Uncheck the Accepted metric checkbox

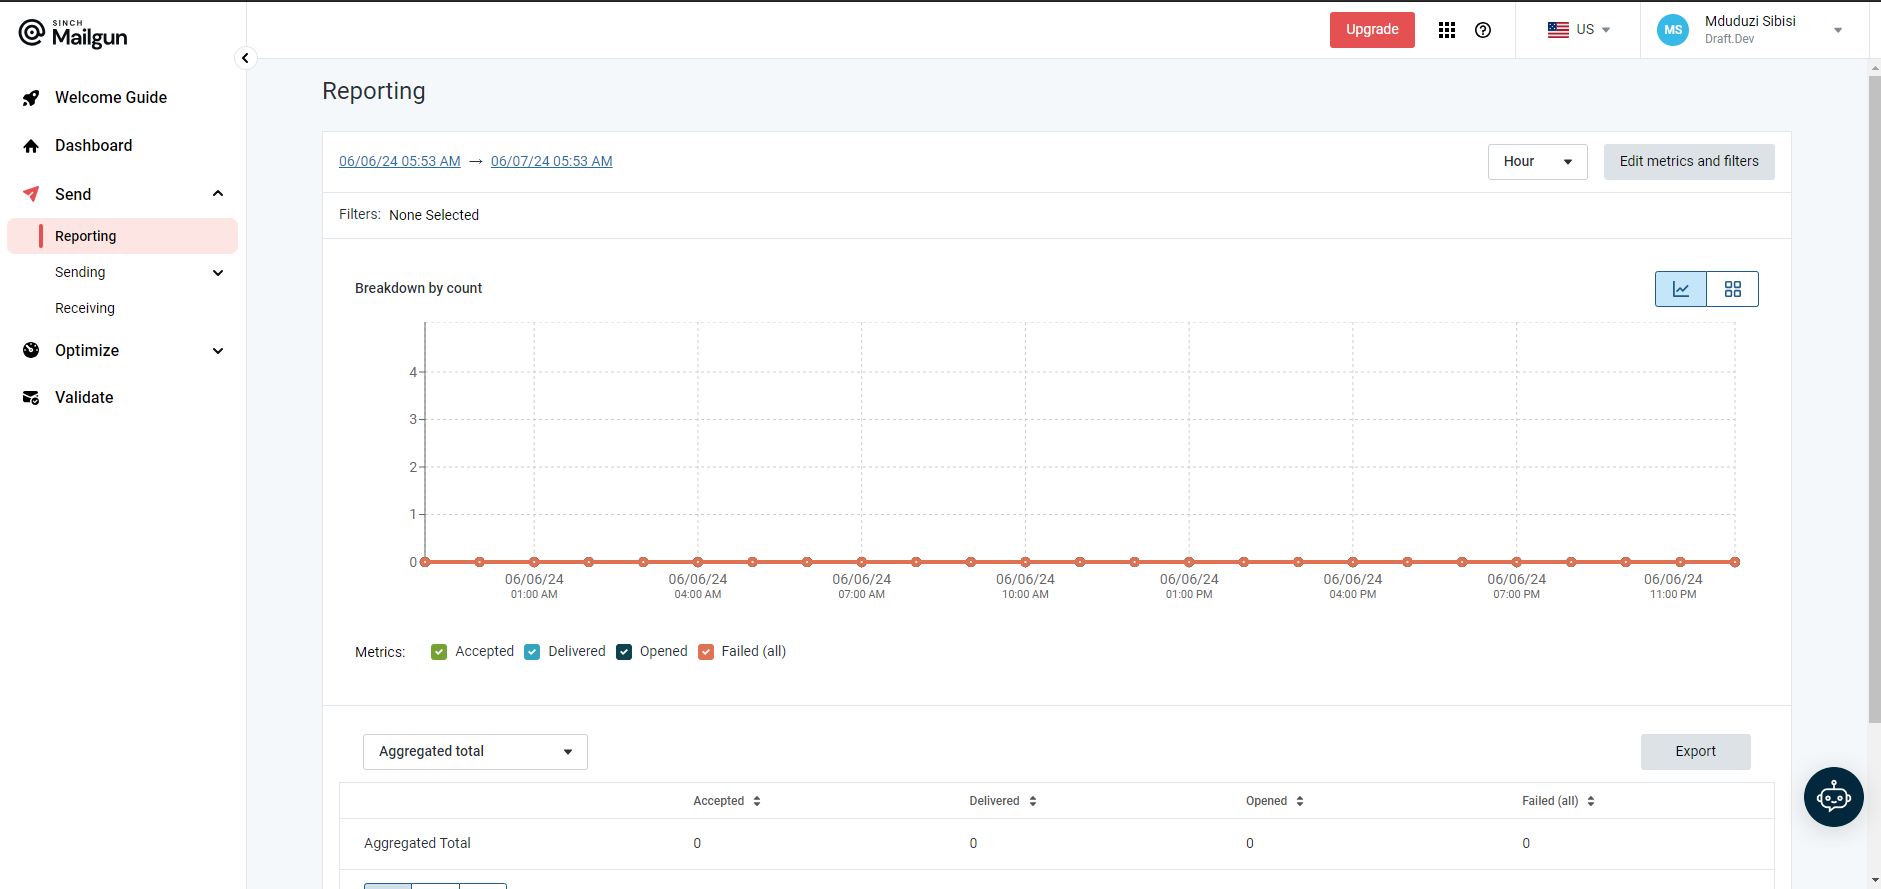coord(439,652)
